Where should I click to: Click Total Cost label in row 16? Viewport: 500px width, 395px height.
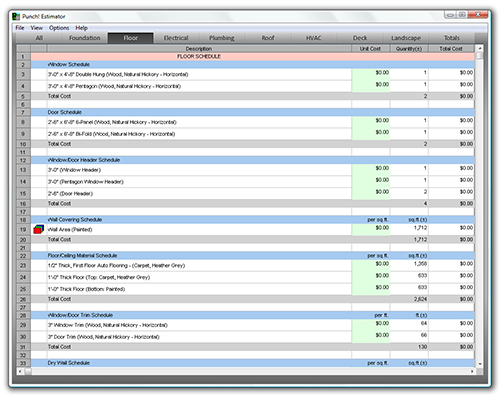59,203
